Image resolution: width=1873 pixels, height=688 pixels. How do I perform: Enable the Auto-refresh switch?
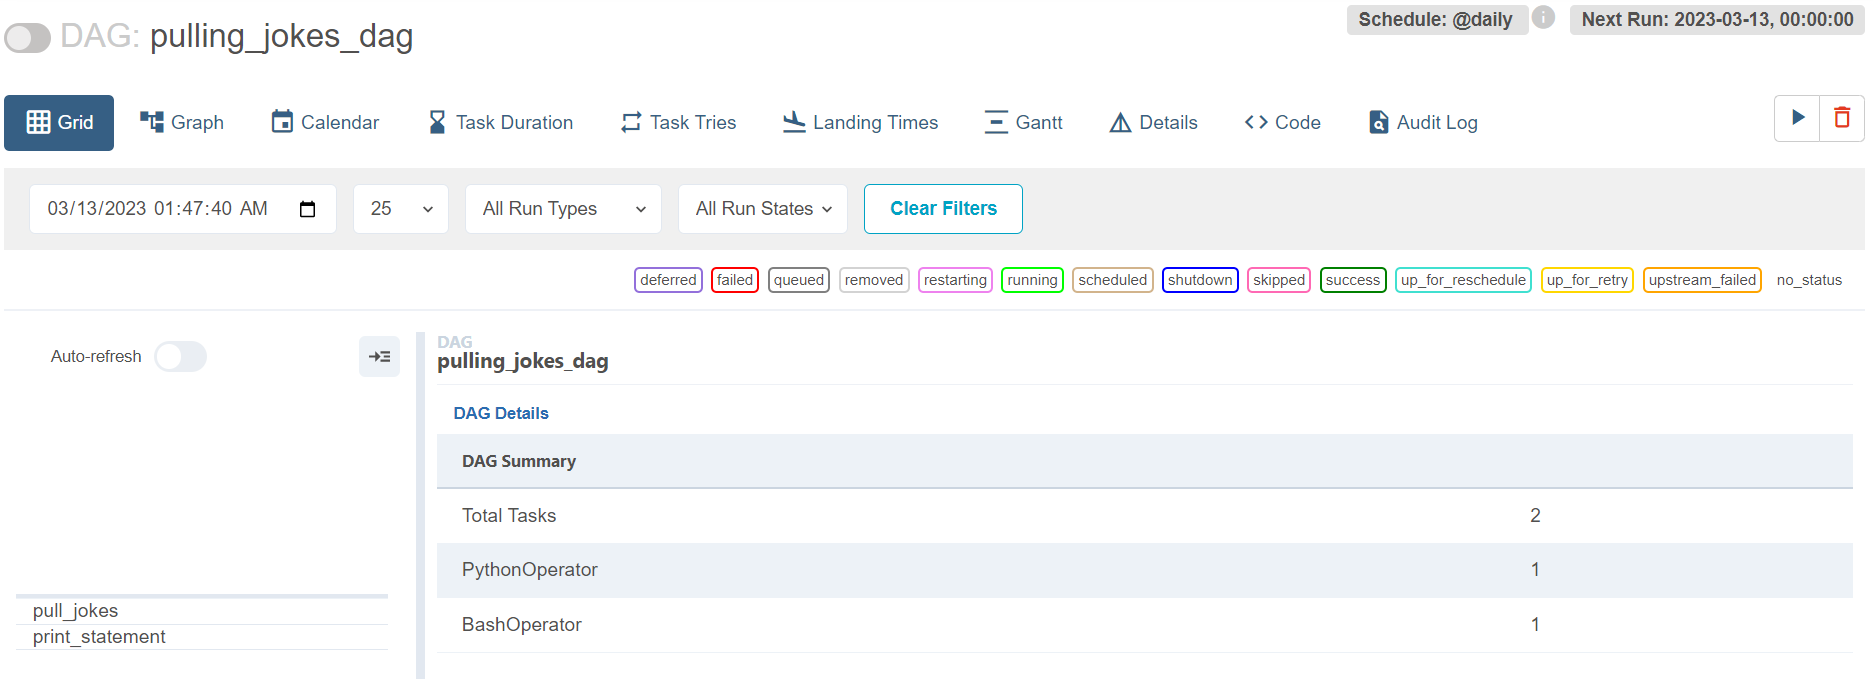(x=180, y=356)
